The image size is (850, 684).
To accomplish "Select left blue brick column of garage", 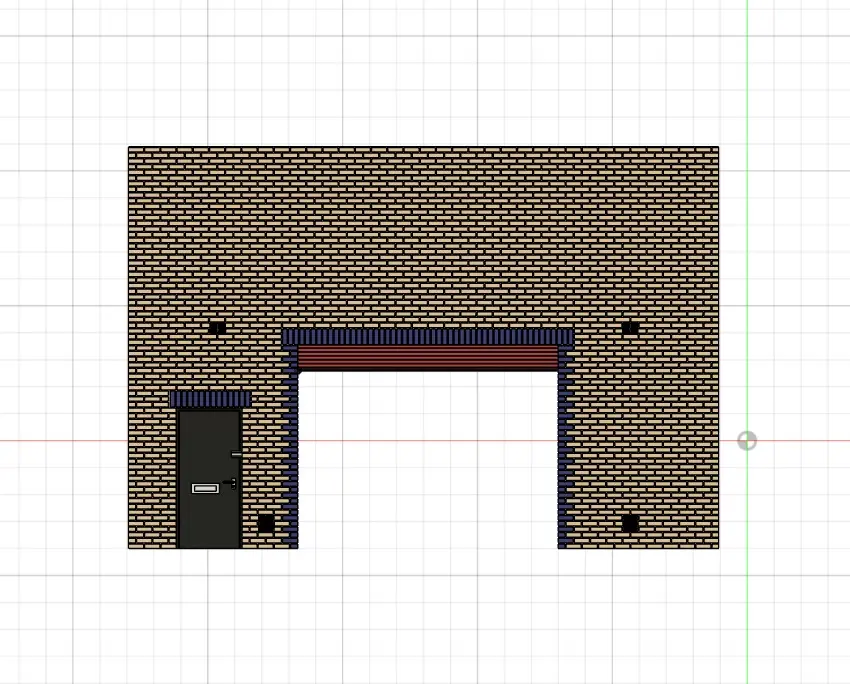I will click(291, 448).
